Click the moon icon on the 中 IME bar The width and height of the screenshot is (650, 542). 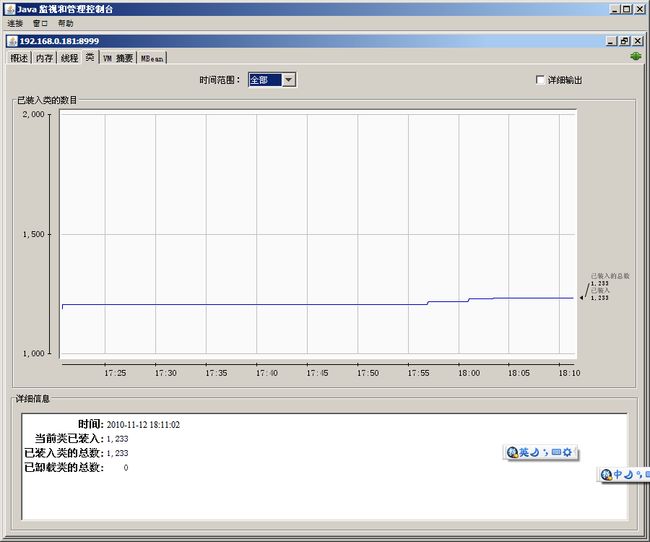click(628, 474)
